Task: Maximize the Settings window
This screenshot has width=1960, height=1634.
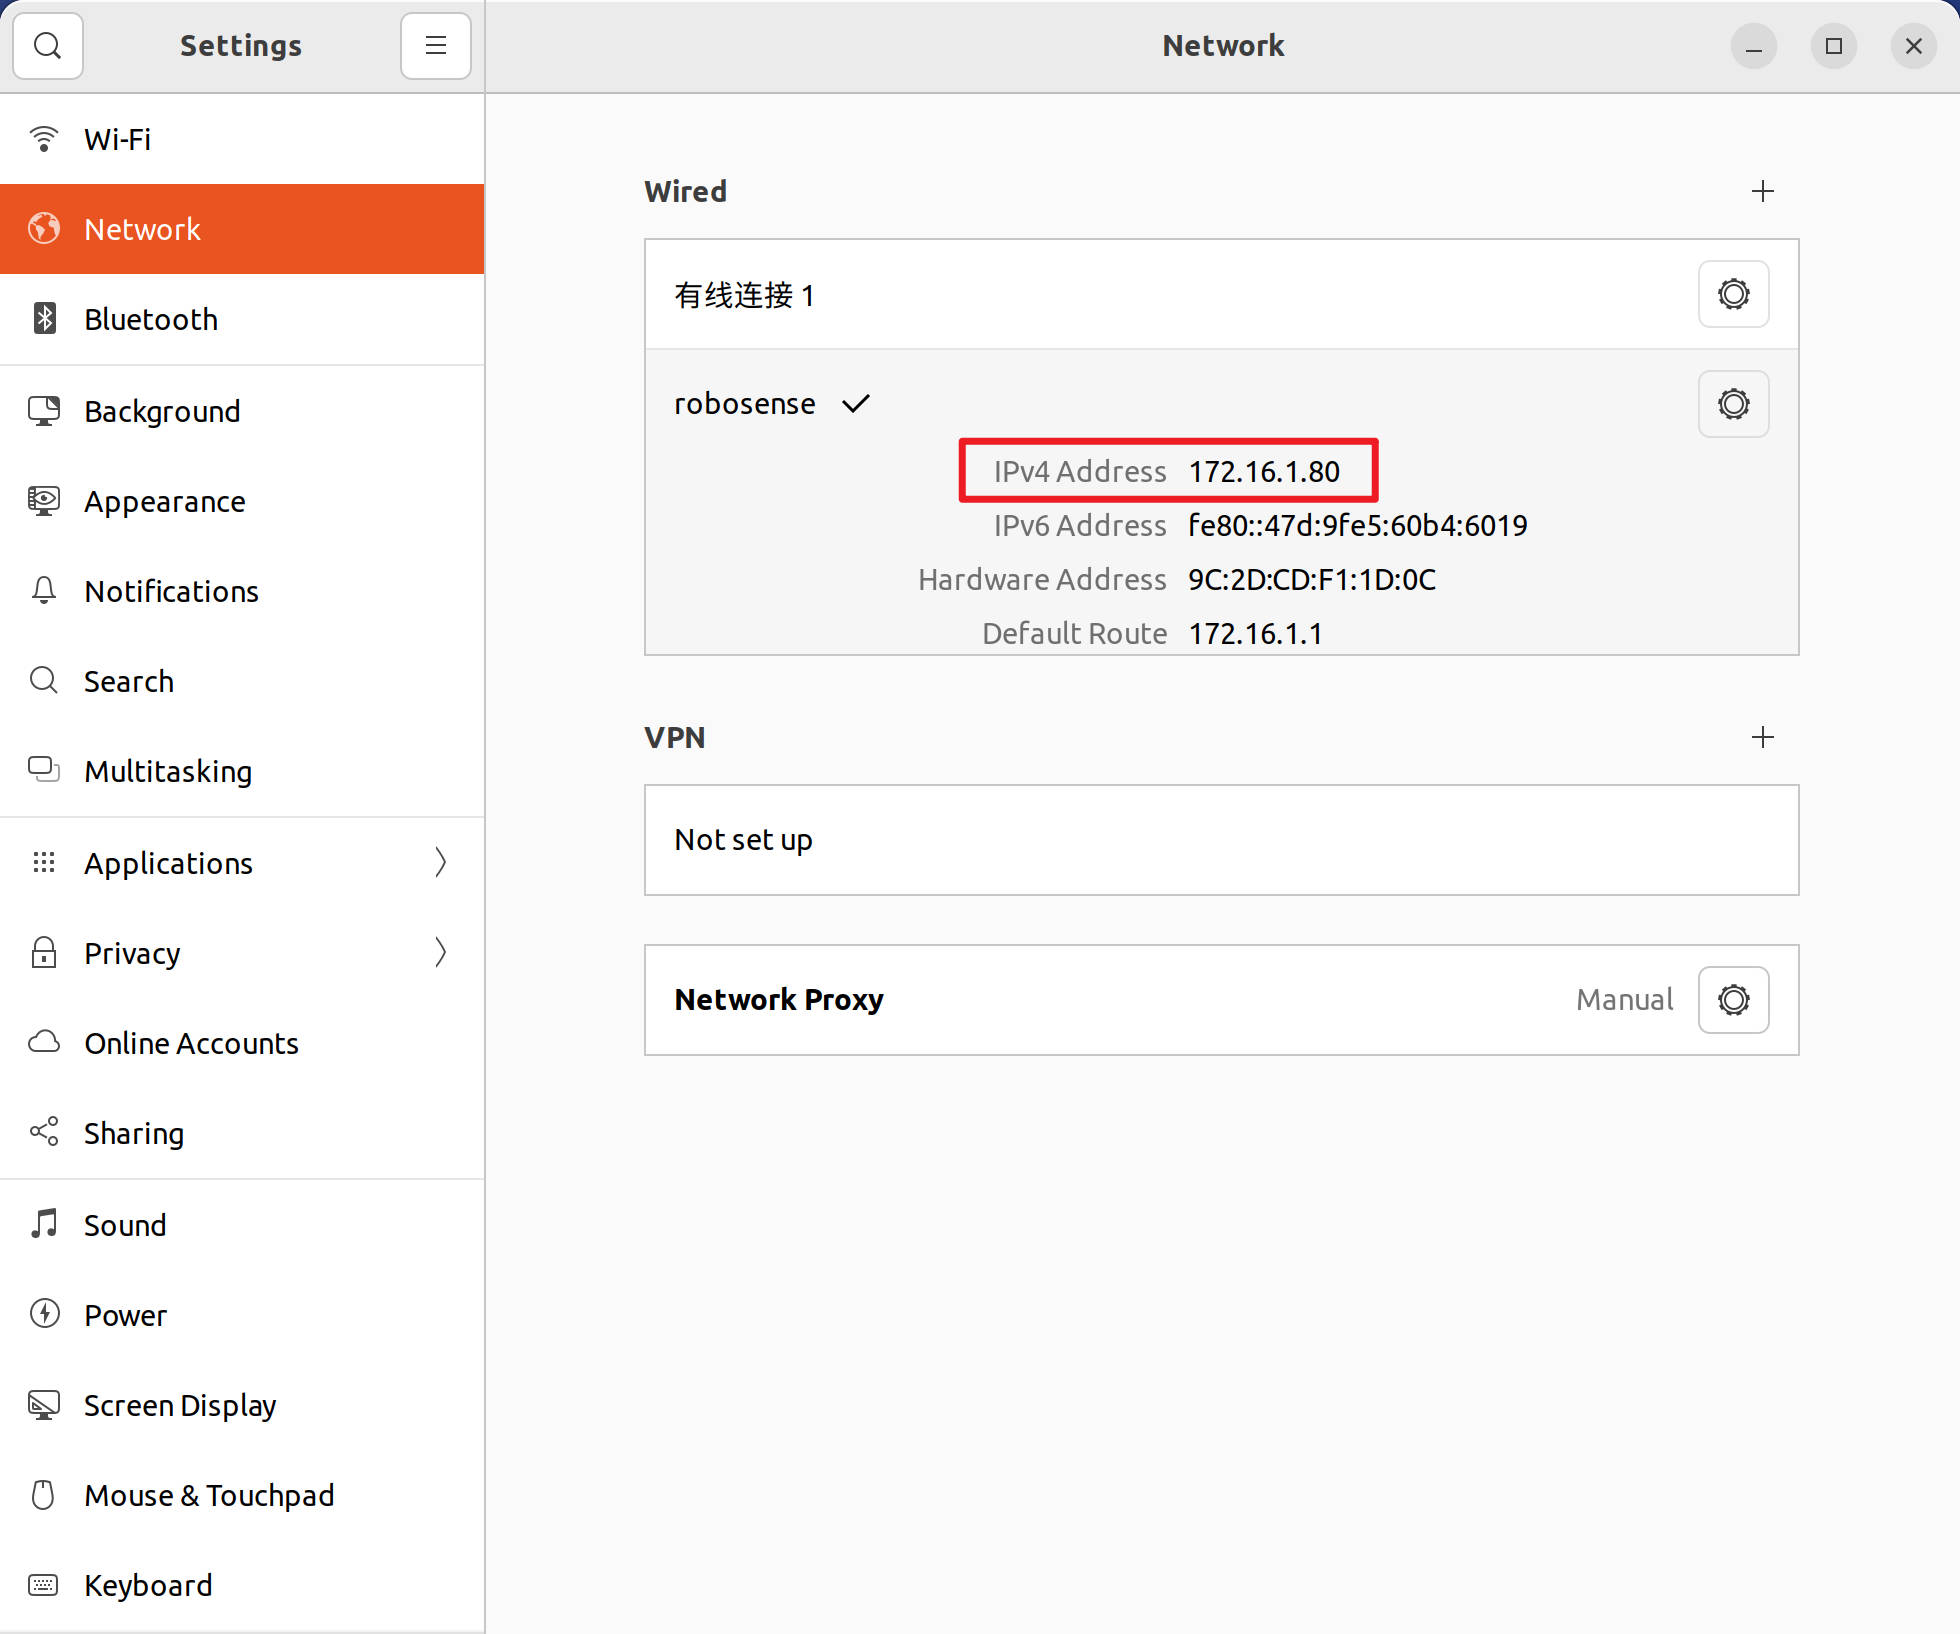Action: point(1833,46)
